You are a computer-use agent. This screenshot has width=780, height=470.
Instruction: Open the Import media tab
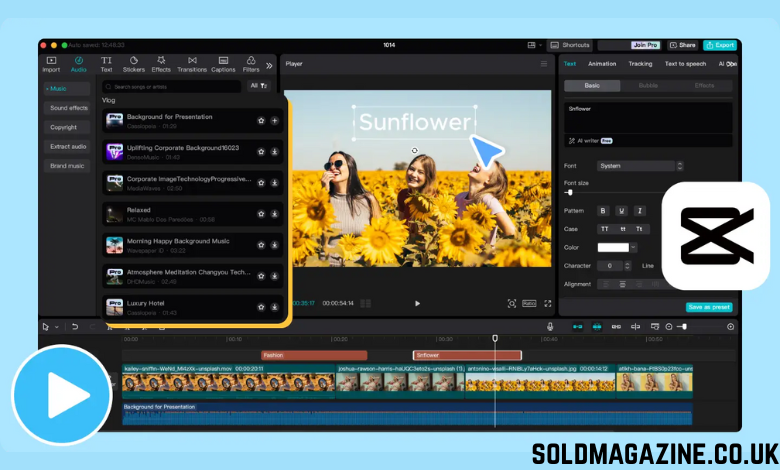[x=51, y=64]
